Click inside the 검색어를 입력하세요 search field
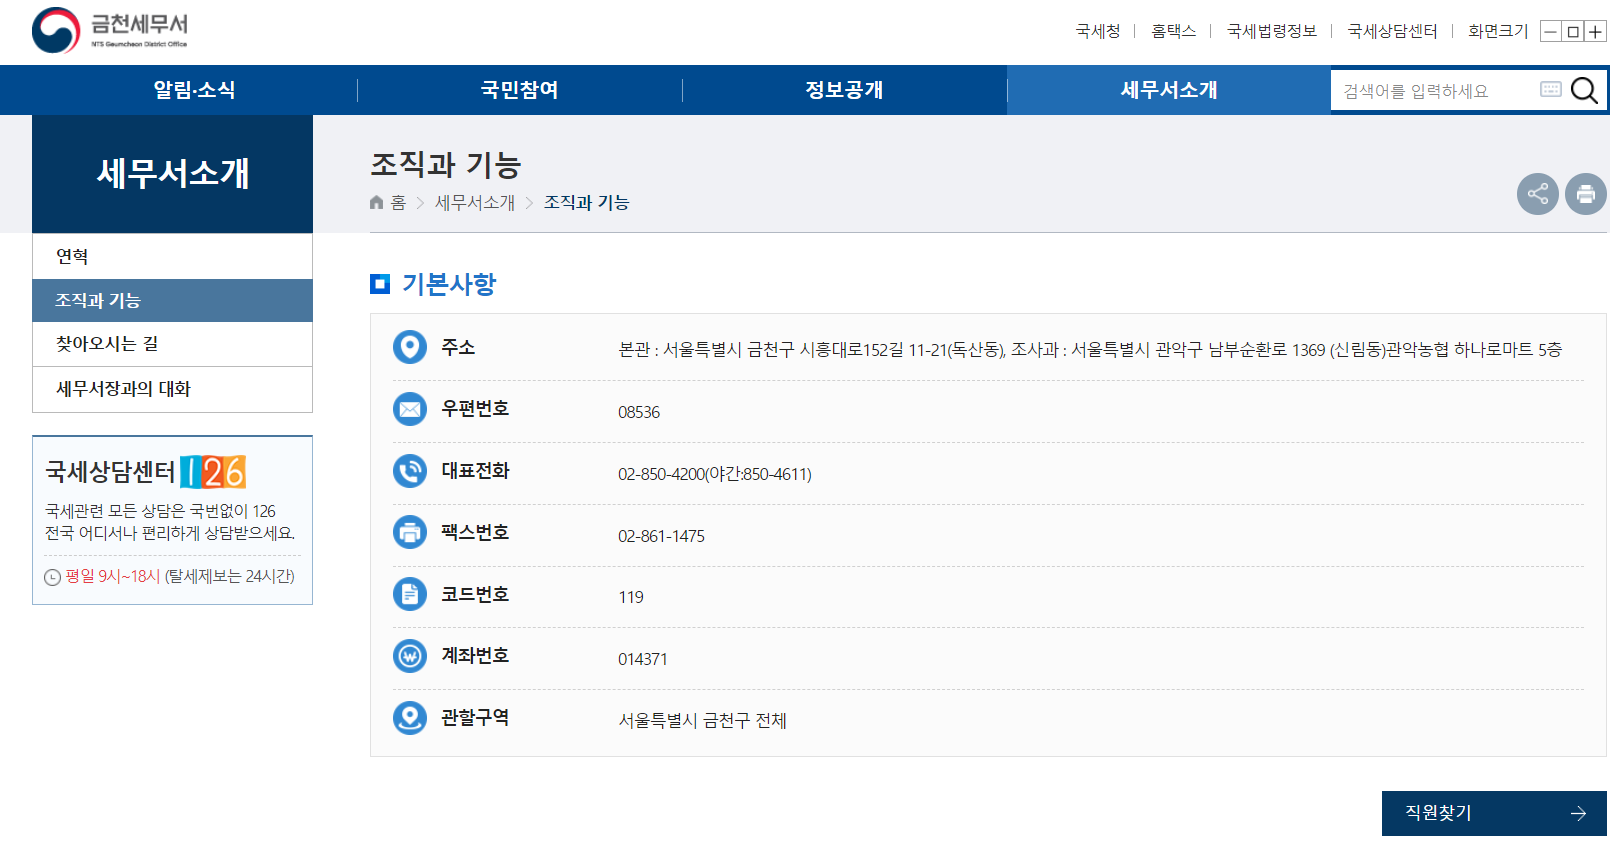Image resolution: width=1610 pixels, height=844 pixels. coord(1435,91)
